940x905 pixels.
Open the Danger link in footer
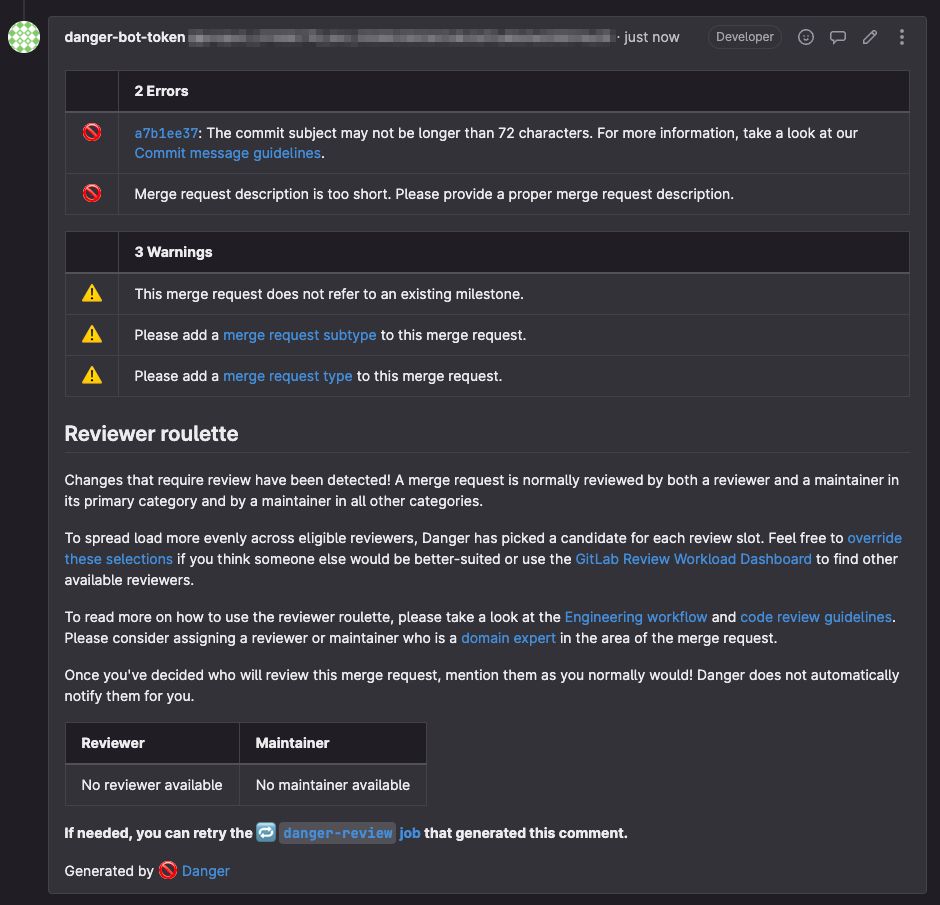206,870
